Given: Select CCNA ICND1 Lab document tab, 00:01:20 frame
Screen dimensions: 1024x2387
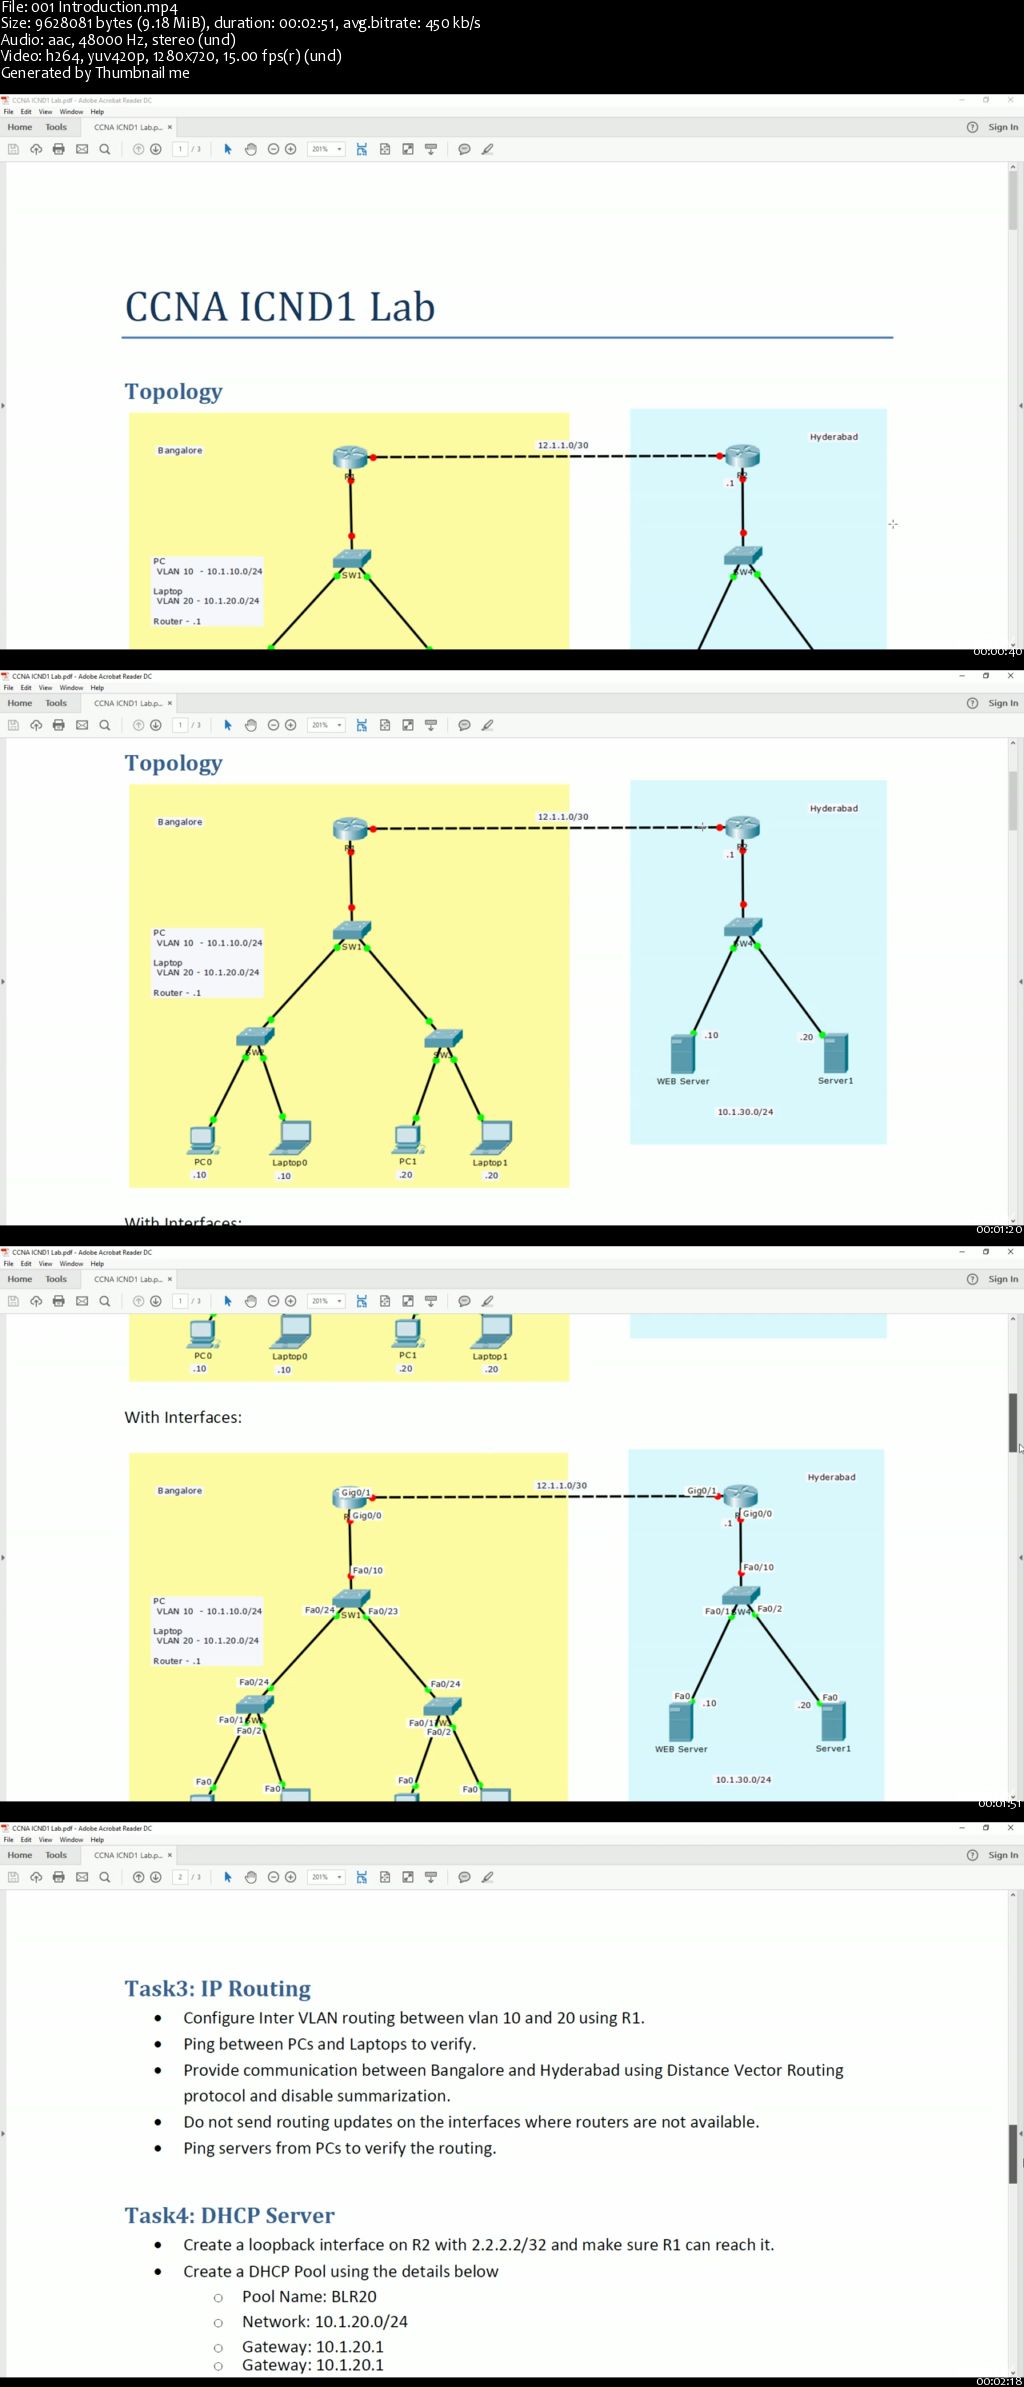Looking at the screenshot, I should 128,703.
